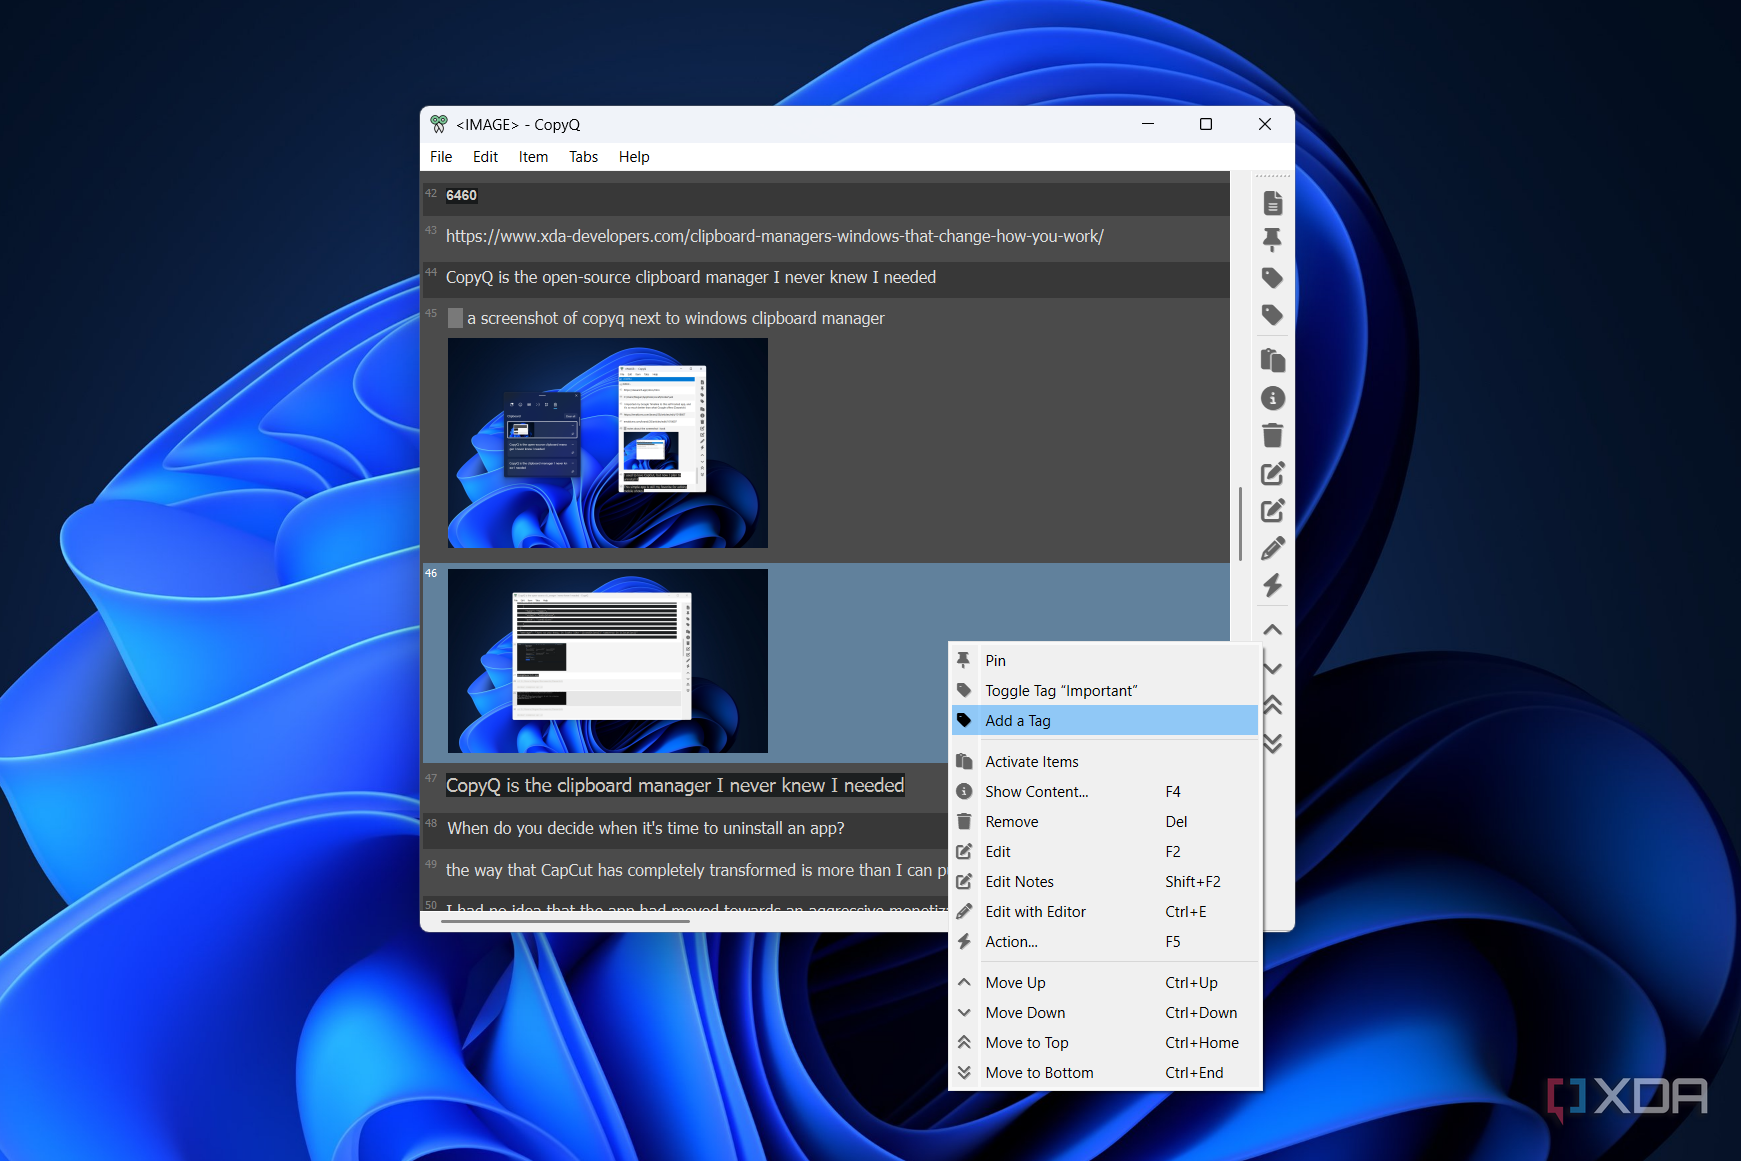Click the horizontal scrollbar under the item list
Screen dimensions: 1741x1161
(565, 922)
